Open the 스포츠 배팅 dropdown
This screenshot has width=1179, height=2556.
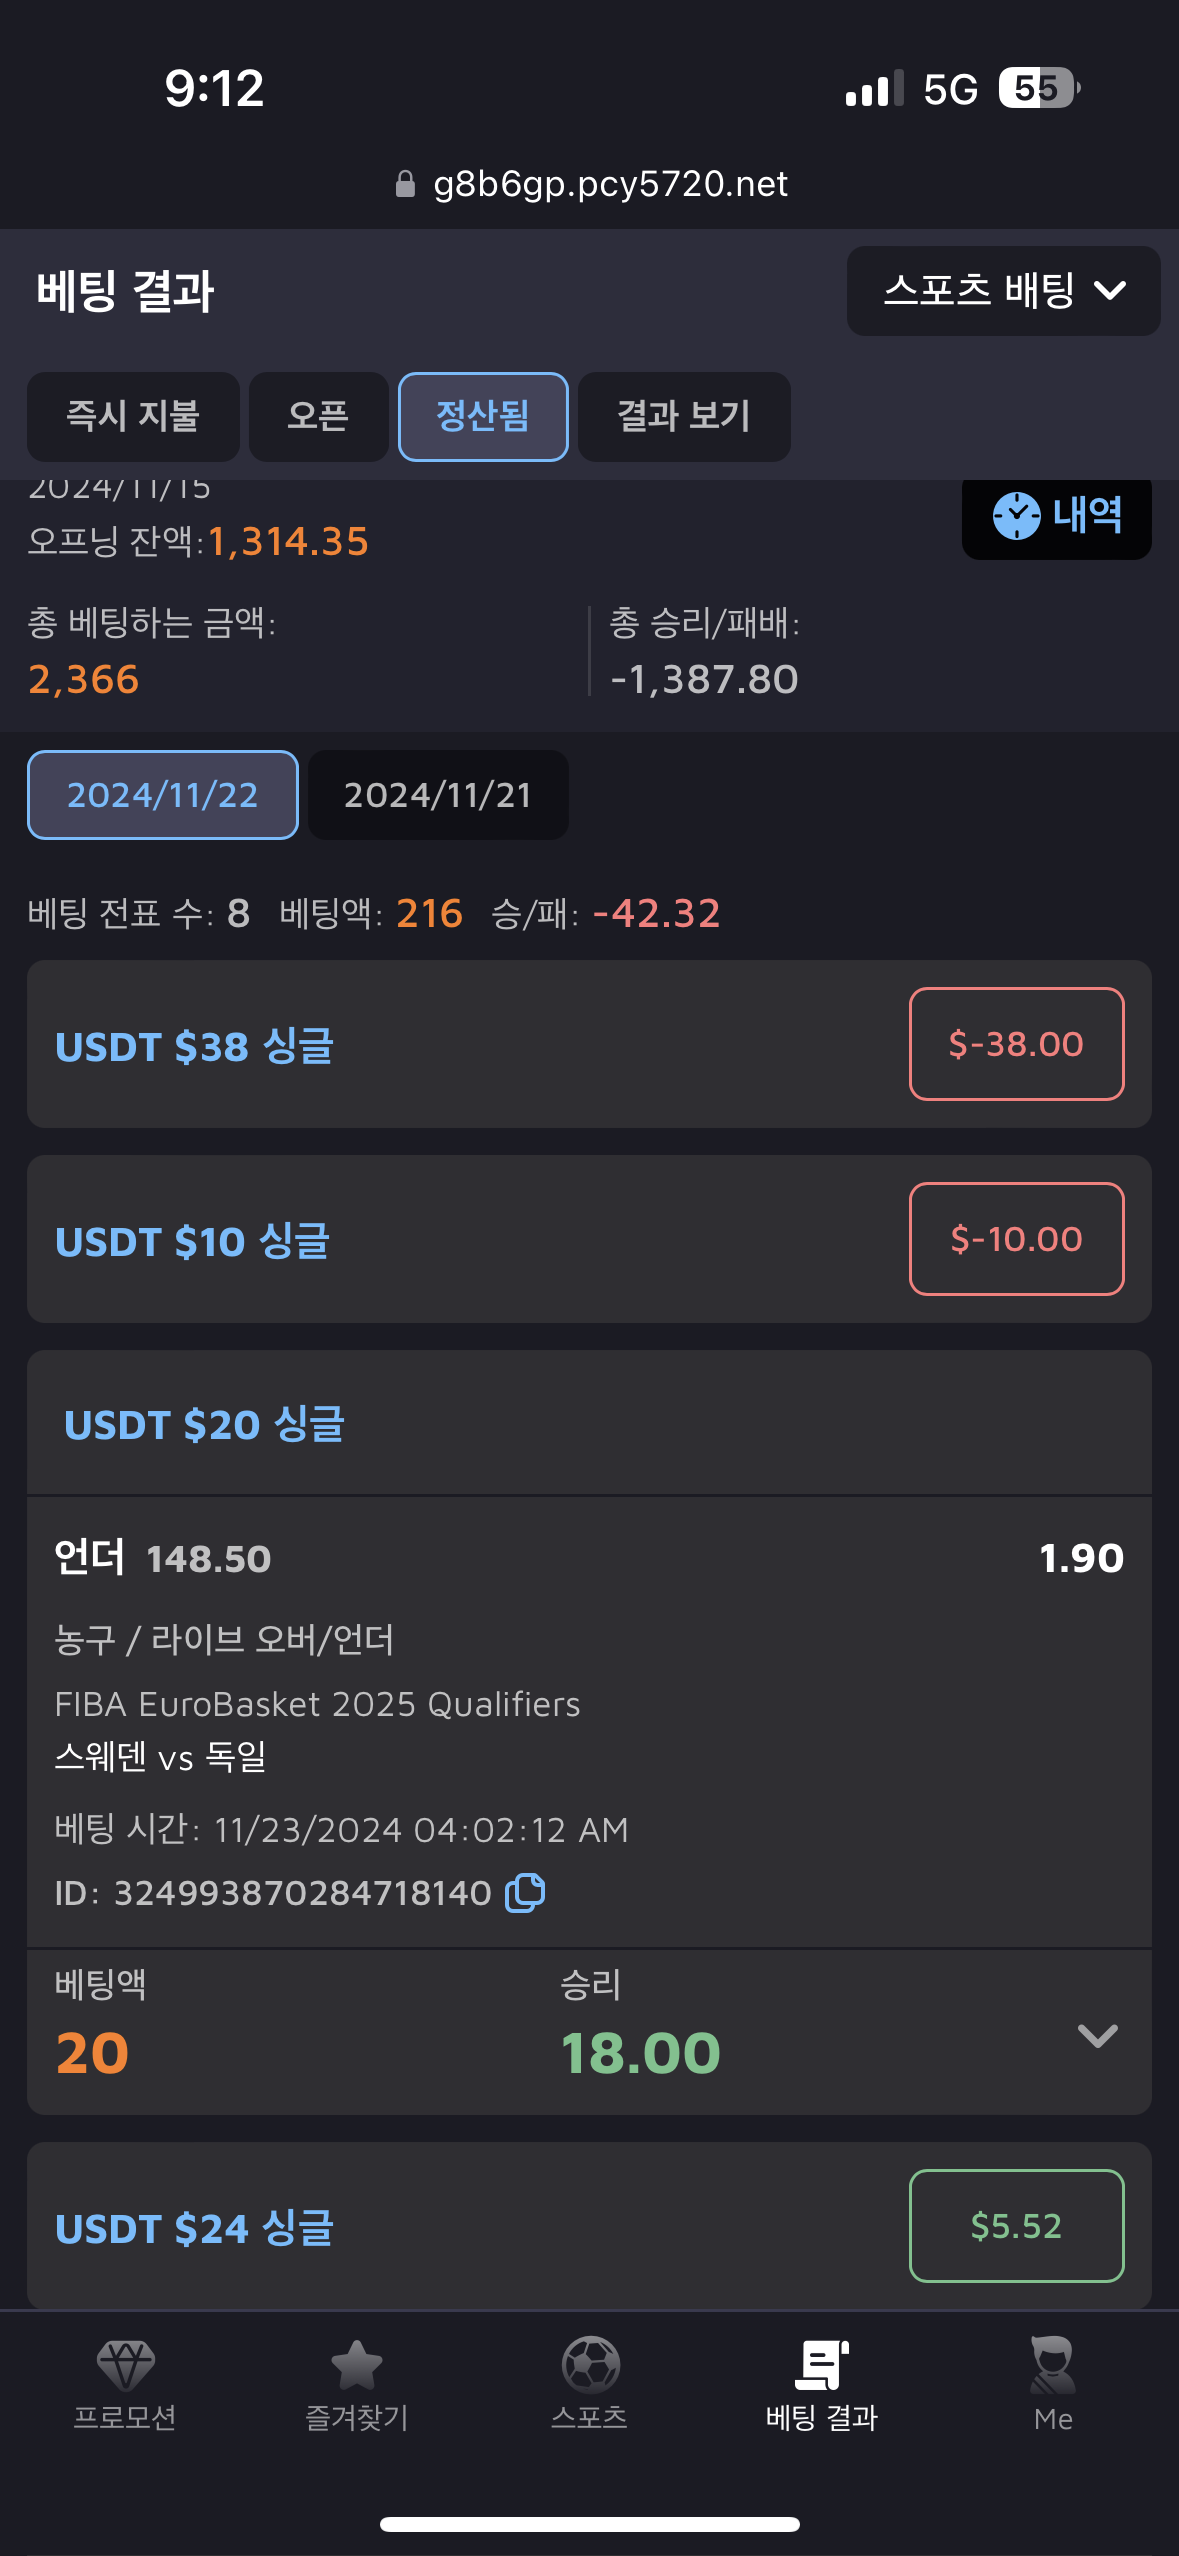click(x=1003, y=291)
